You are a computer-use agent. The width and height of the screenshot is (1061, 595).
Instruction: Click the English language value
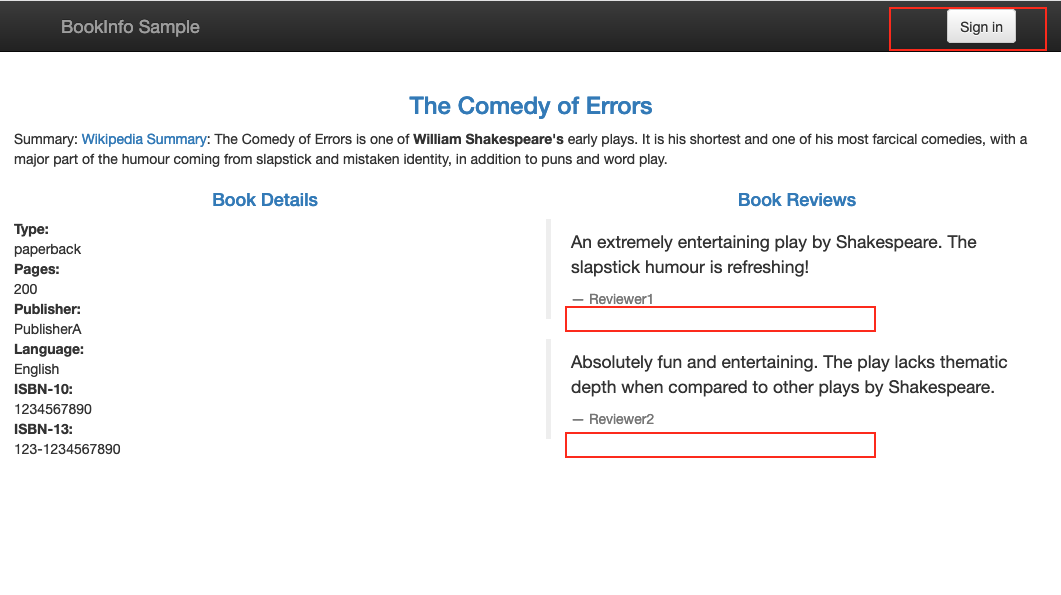(37, 369)
